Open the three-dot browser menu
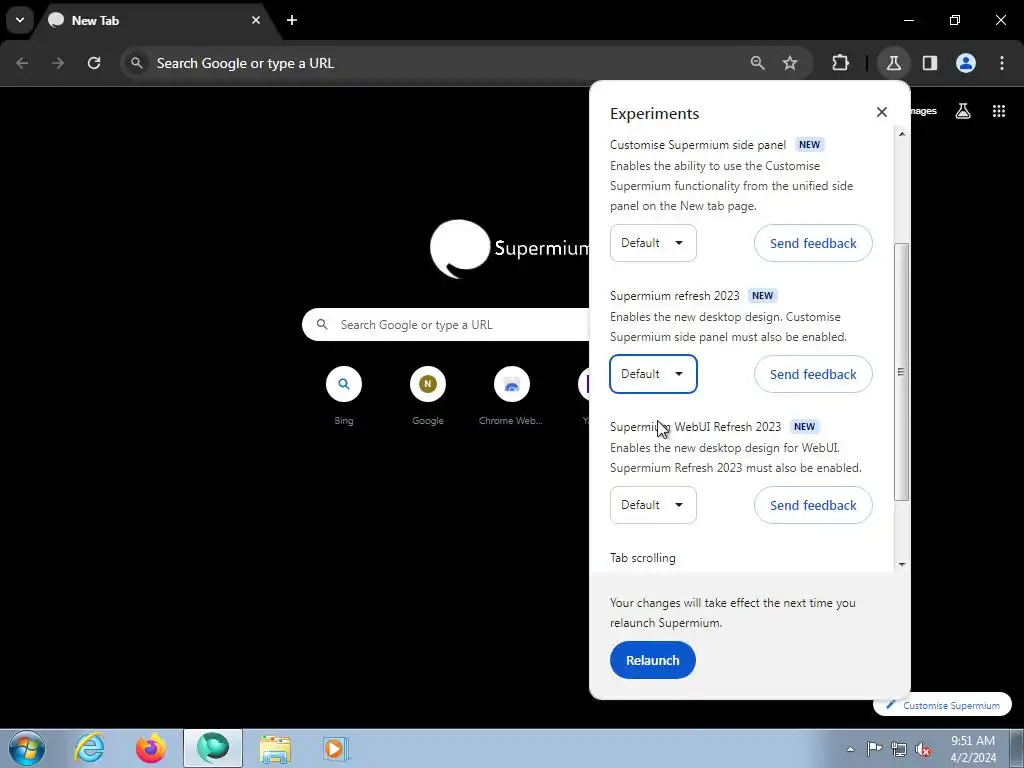 (1002, 63)
